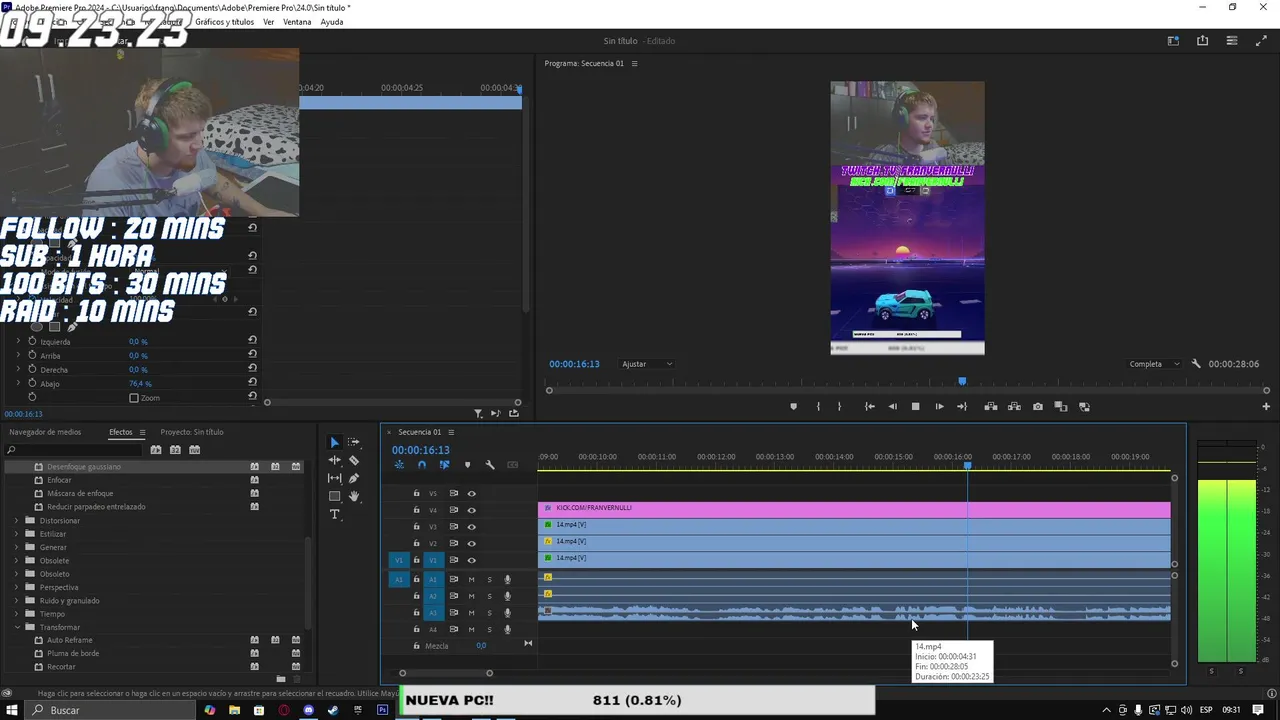Open the Ajustar zoom level dropdown
This screenshot has height=720, width=1280.
[647, 364]
